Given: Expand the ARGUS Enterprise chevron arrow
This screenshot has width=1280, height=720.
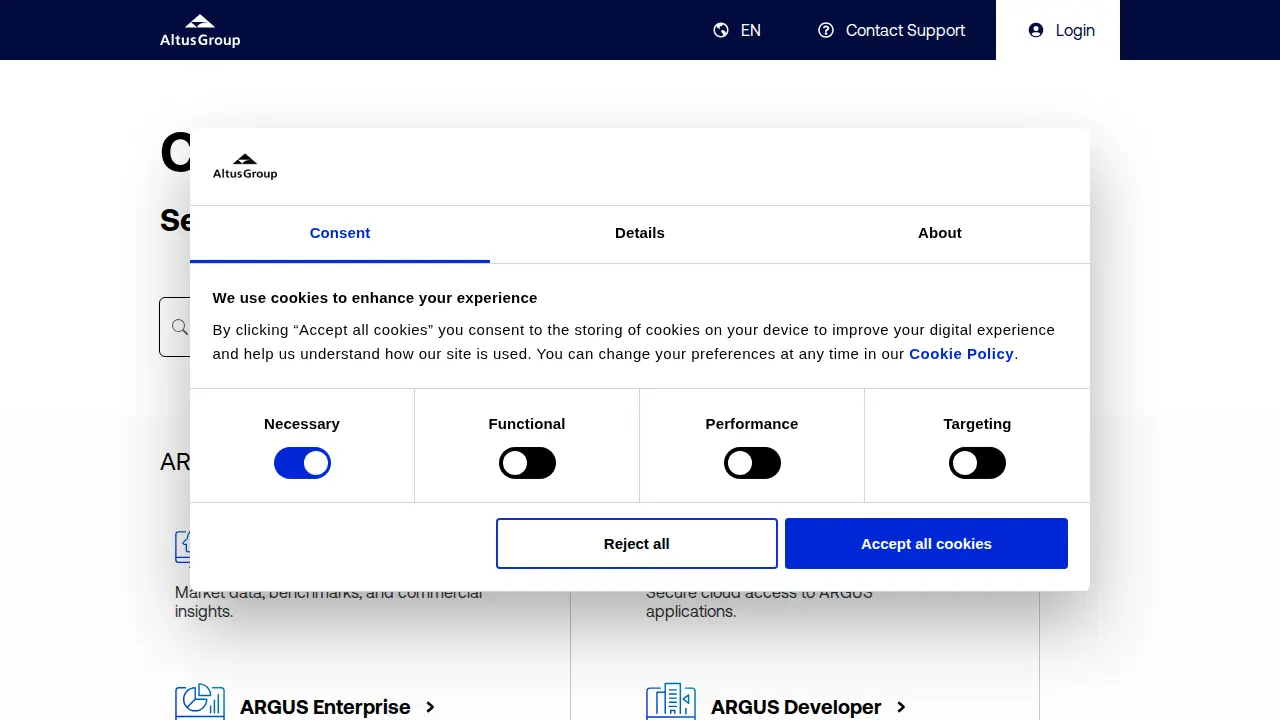Looking at the screenshot, I should click(430, 707).
